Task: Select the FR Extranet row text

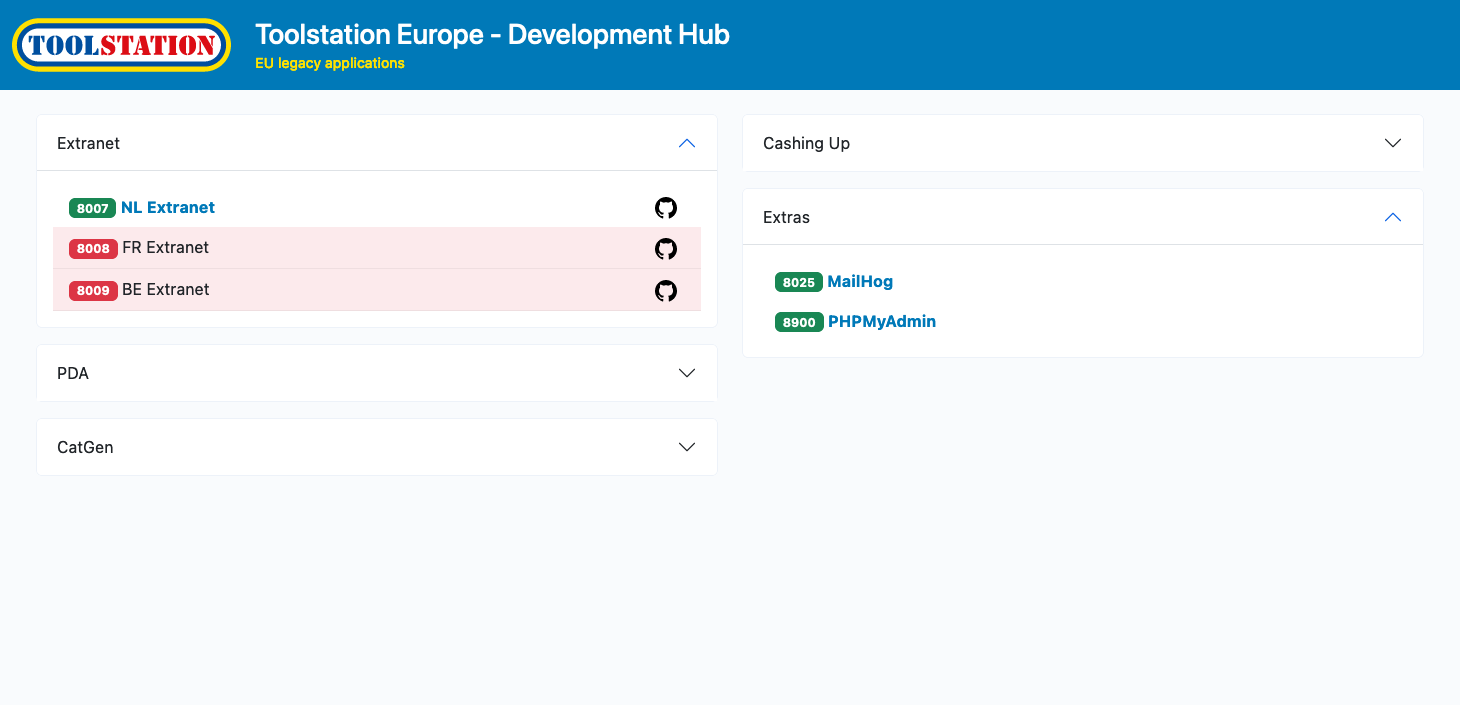Action: pyautogui.click(x=165, y=248)
